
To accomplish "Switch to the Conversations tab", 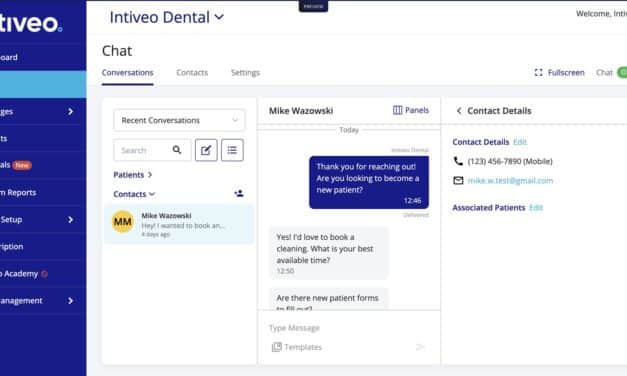I will click(x=128, y=73).
